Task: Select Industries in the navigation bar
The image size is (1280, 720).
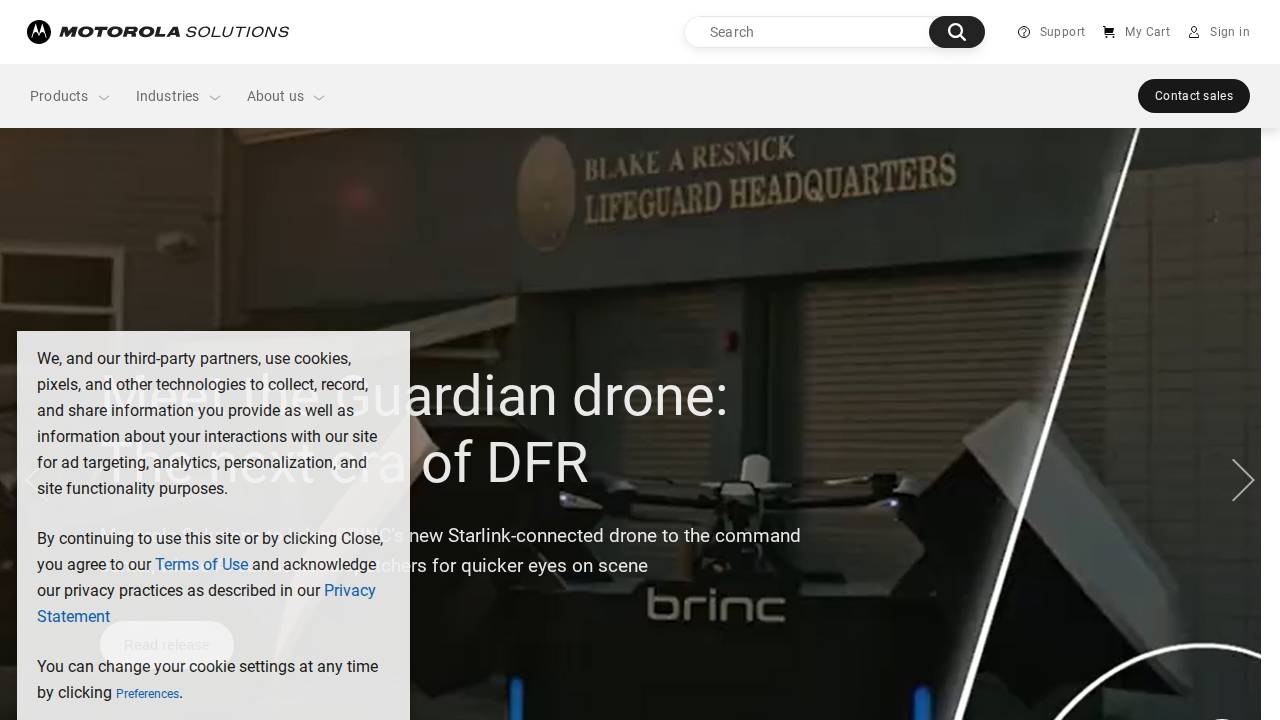Action: click(167, 96)
